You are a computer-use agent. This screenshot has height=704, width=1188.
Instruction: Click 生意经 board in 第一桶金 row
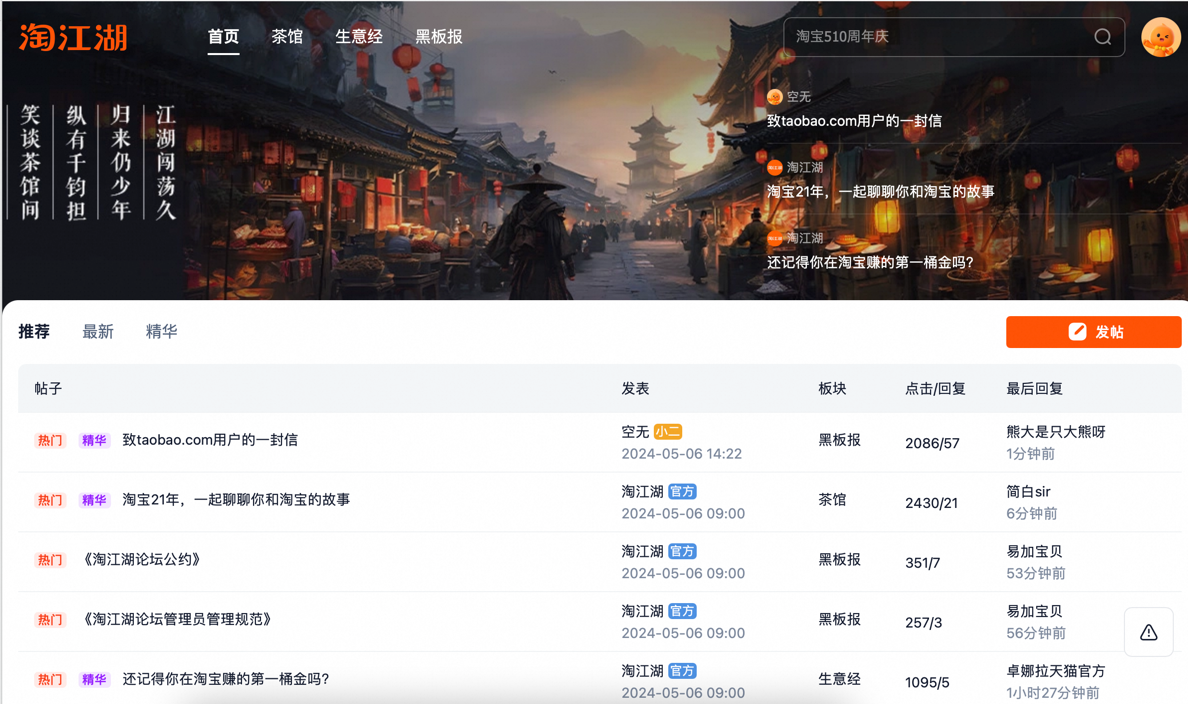tap(839, 680)
